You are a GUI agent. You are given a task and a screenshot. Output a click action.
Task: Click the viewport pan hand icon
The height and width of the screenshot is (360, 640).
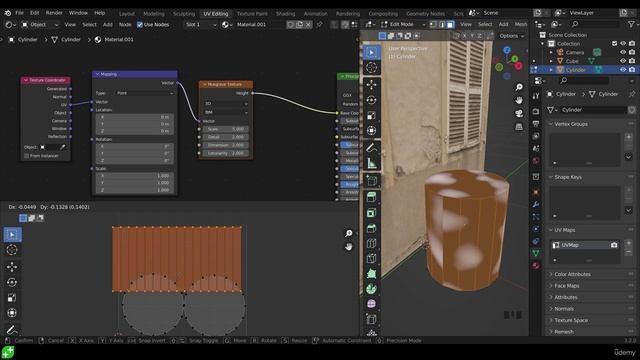[x=519, y=100]
